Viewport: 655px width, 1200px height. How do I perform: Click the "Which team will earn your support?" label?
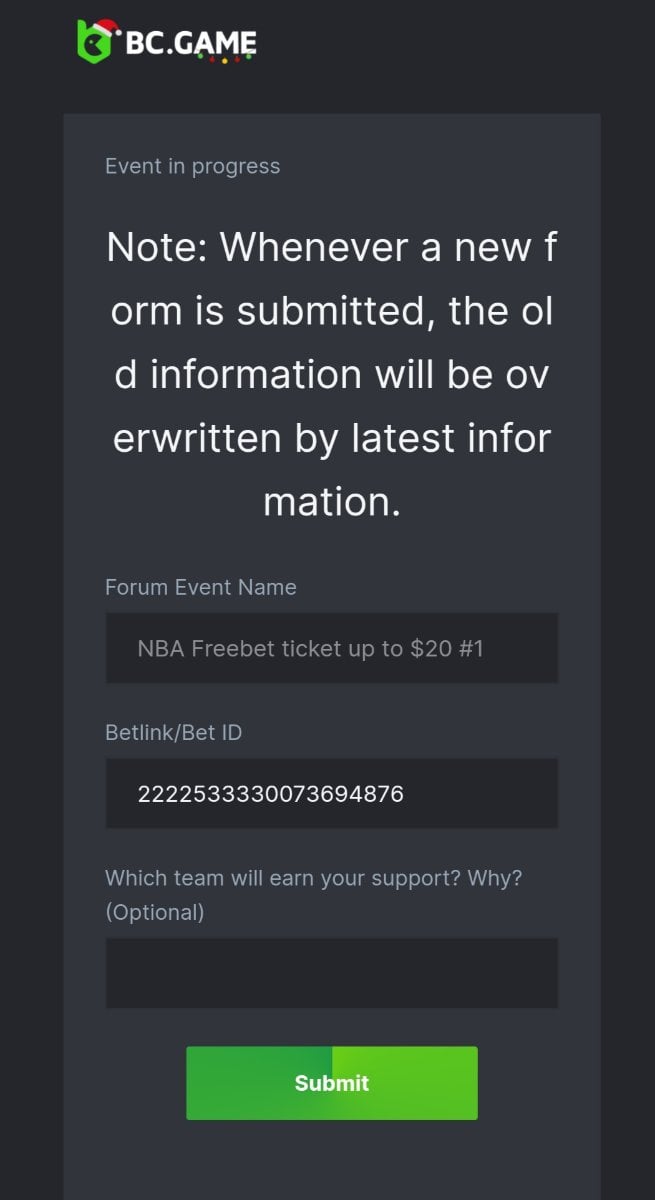coord(313,878)
